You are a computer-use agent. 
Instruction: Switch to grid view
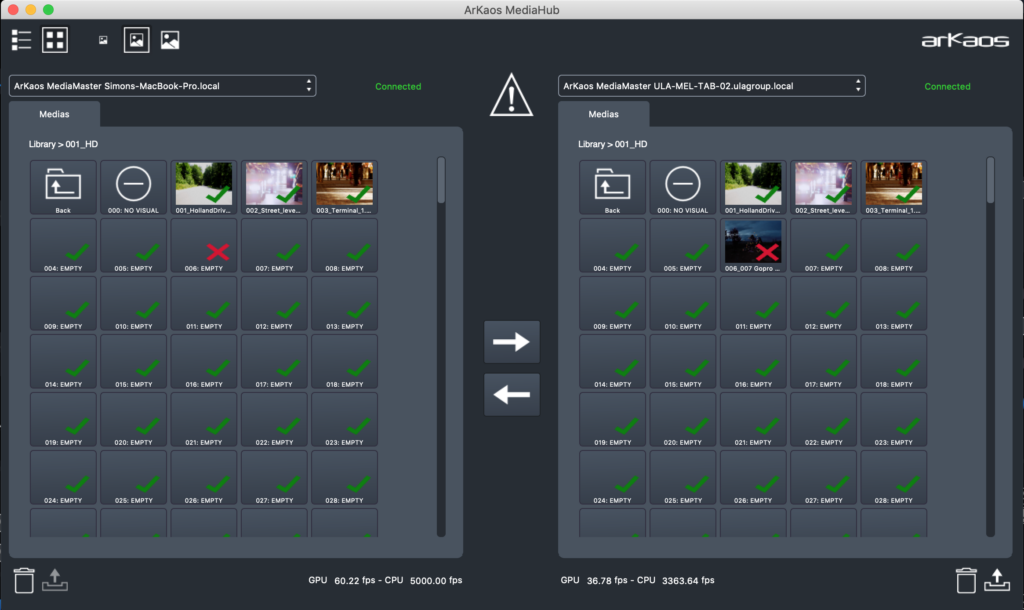click(x=55, y=40)
